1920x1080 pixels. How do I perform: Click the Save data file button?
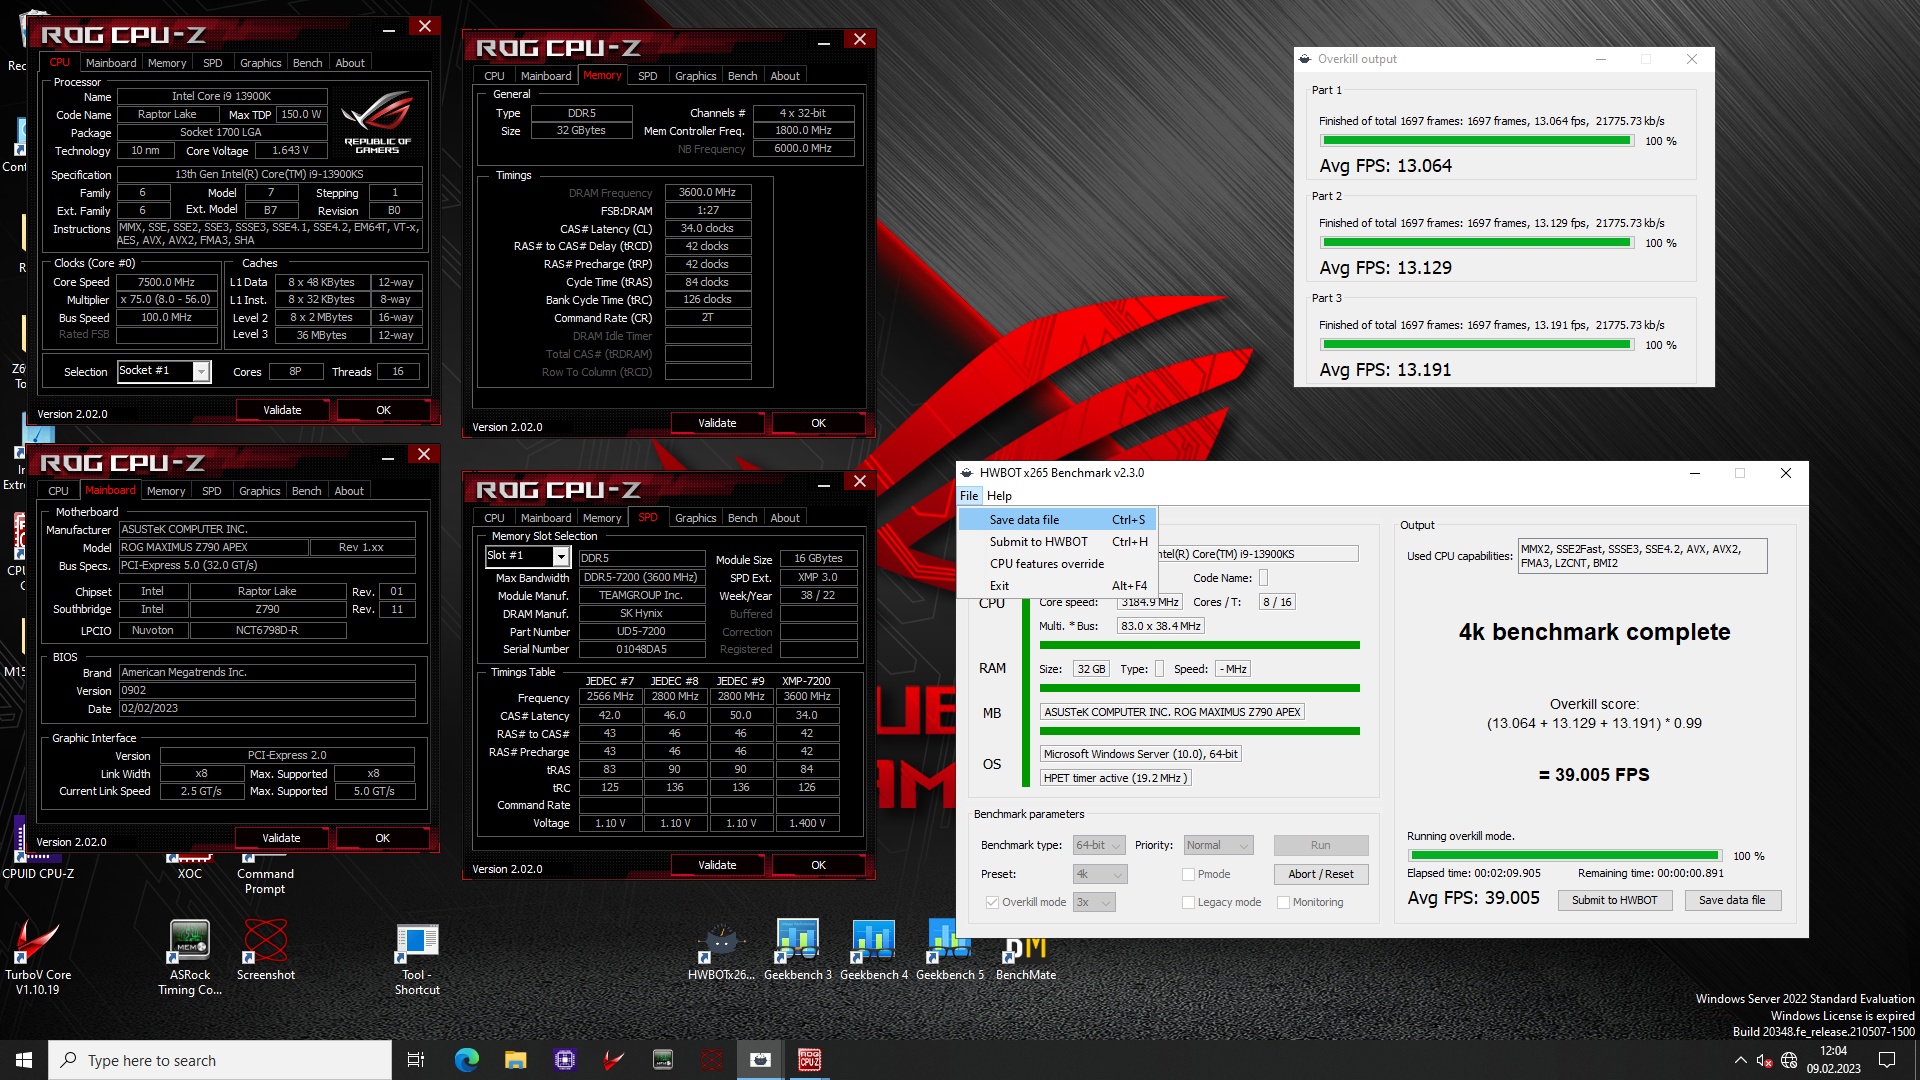click(1732, 900)
